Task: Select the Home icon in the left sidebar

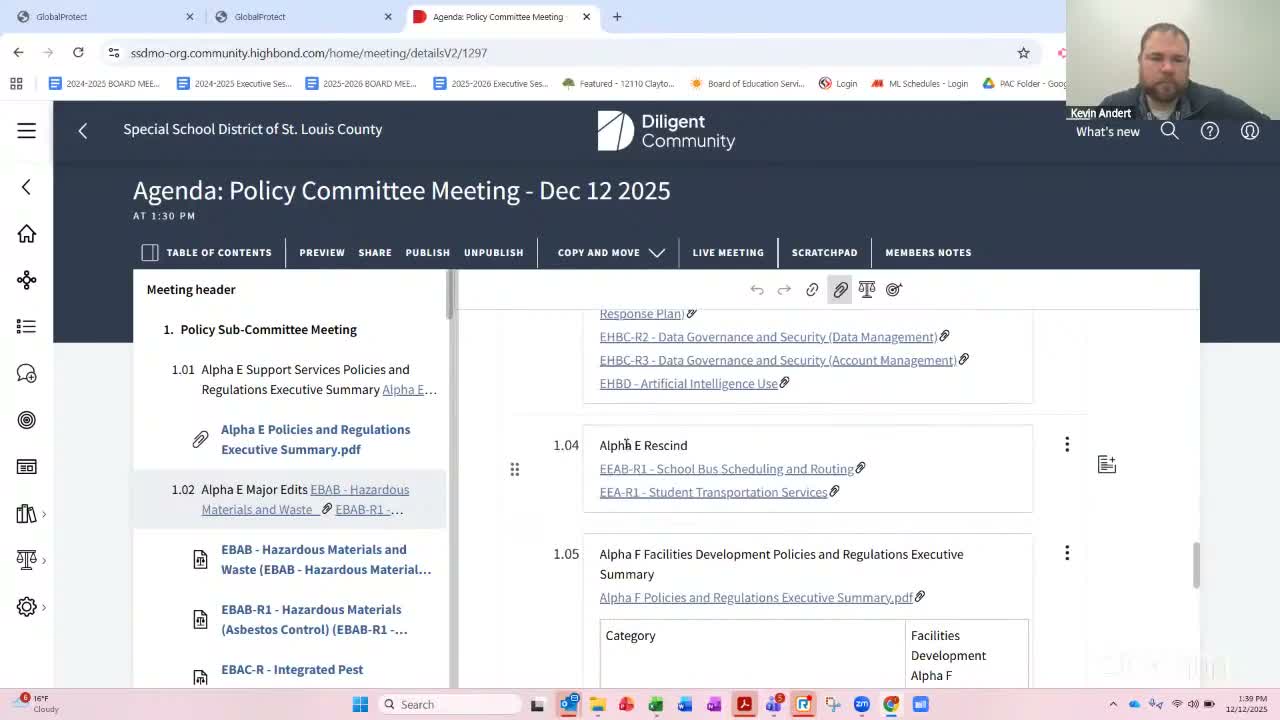Action: coord(26,233)
